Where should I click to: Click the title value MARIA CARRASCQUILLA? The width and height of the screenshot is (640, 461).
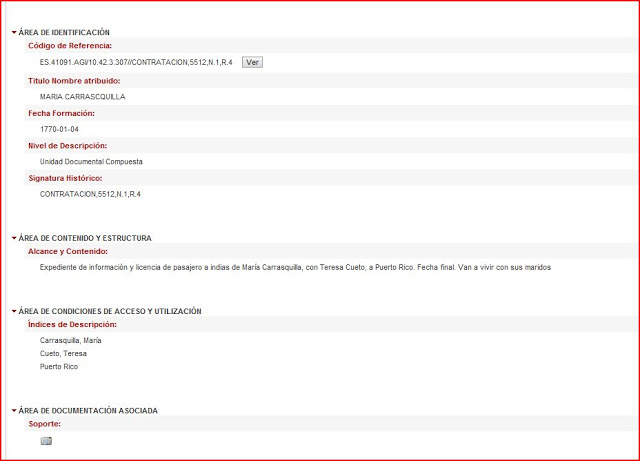tap(83, 97)
